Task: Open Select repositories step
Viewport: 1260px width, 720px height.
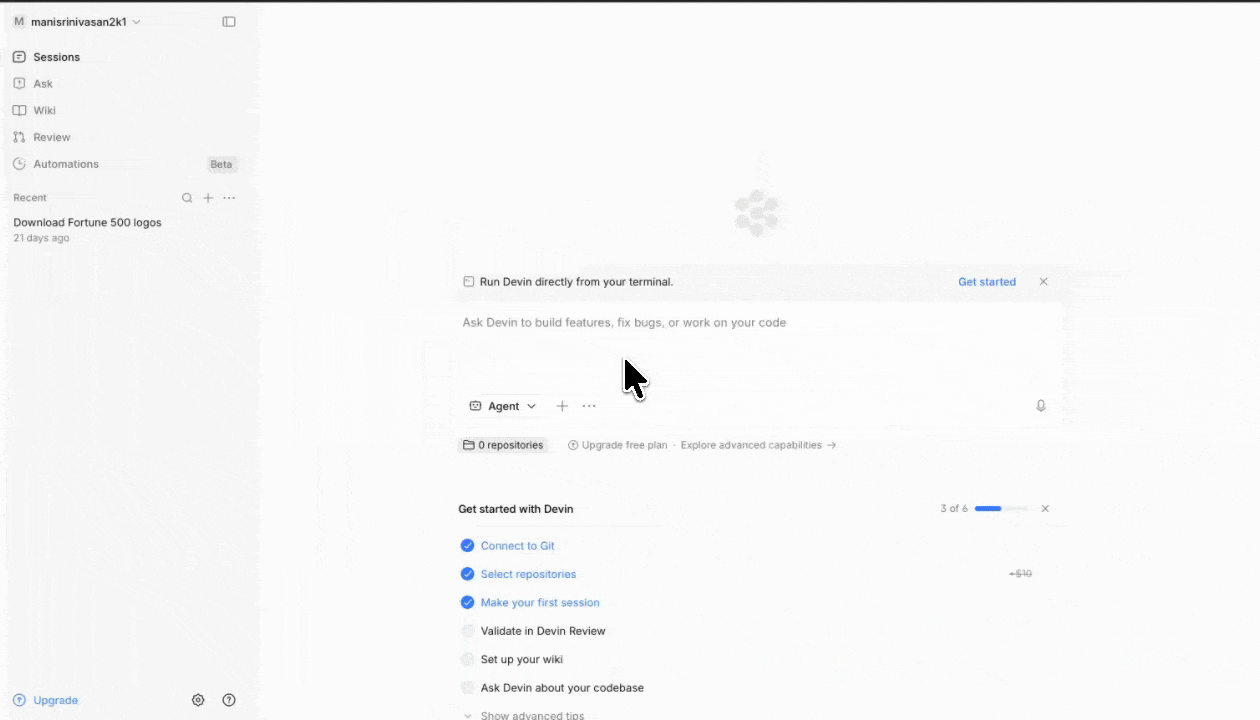Action: click(528, 574)
